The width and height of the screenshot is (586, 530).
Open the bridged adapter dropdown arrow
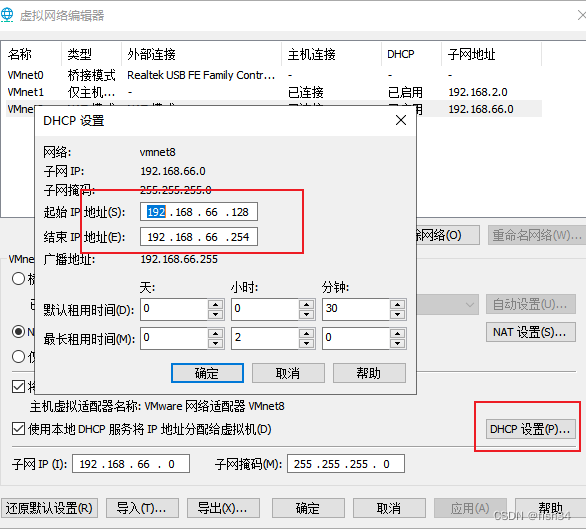[x=470, y=305]
